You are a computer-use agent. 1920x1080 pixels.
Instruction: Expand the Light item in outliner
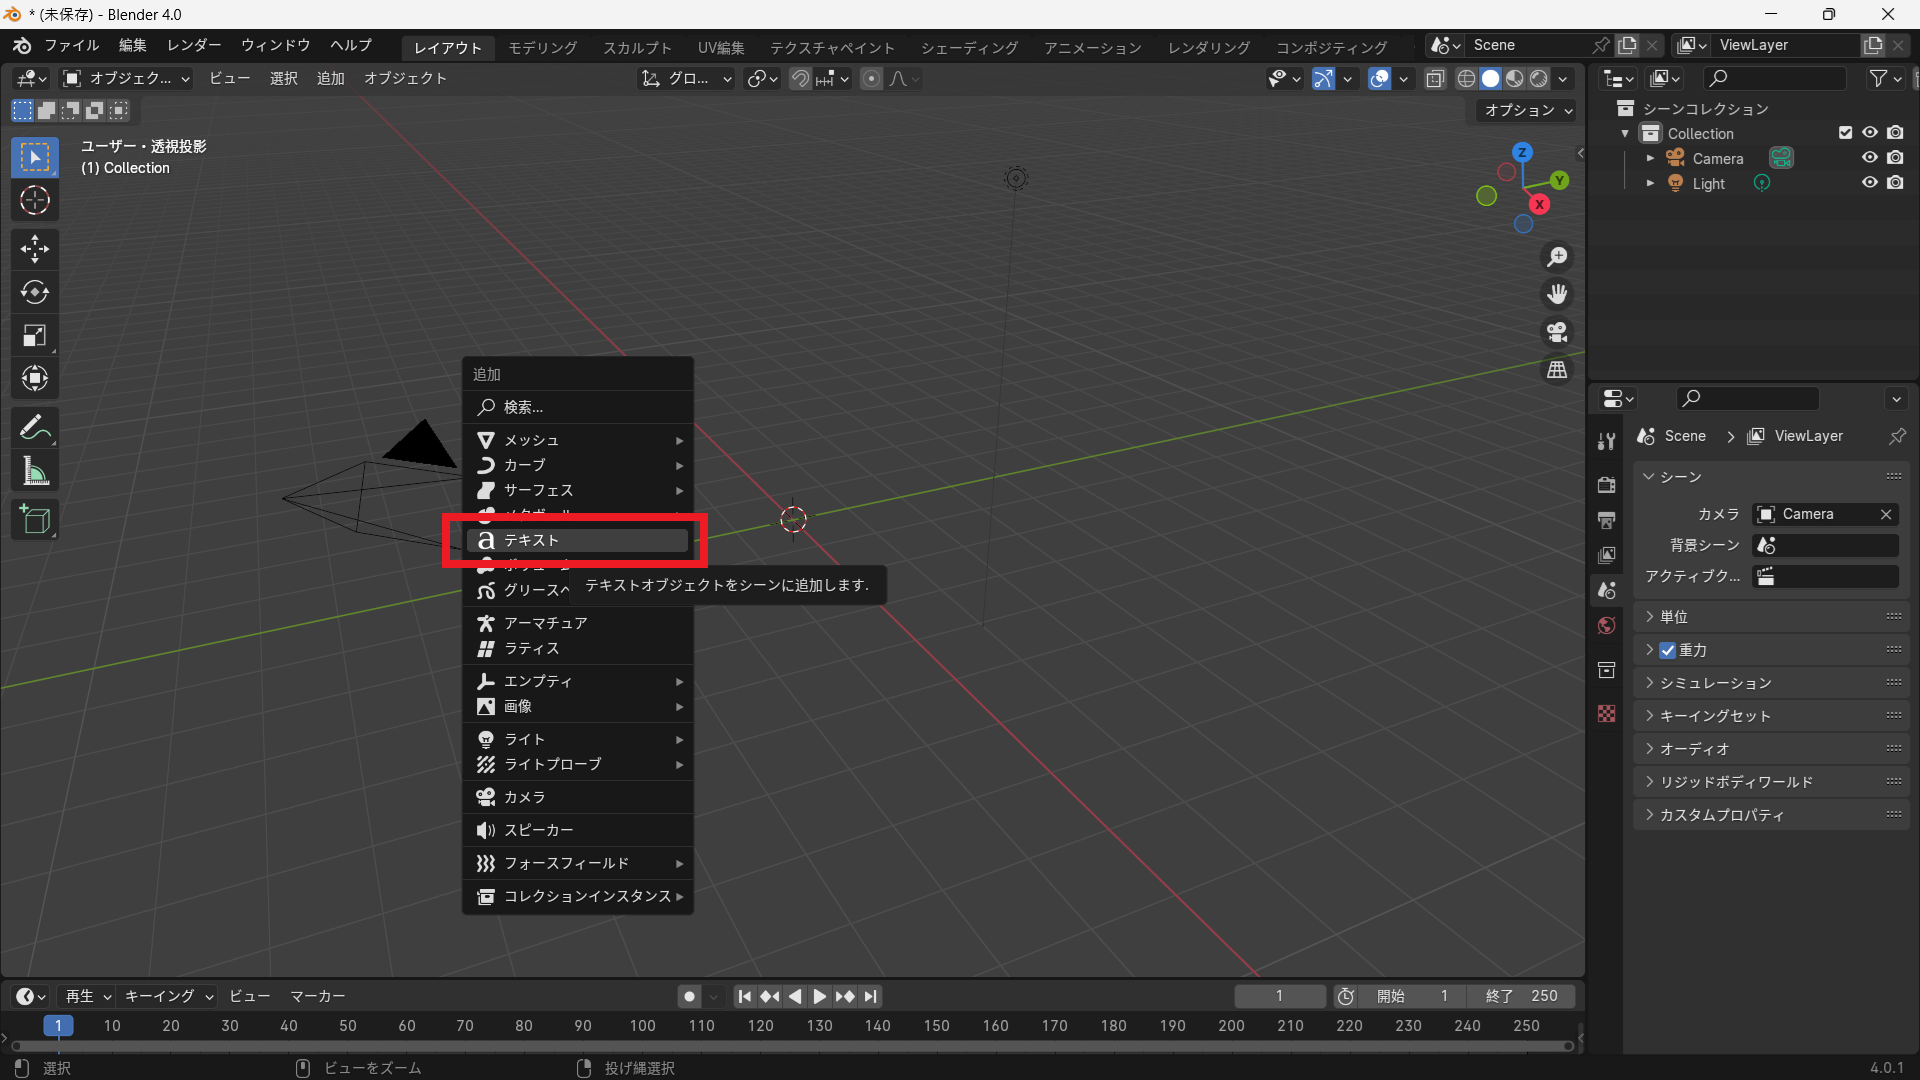point(1650,184)
